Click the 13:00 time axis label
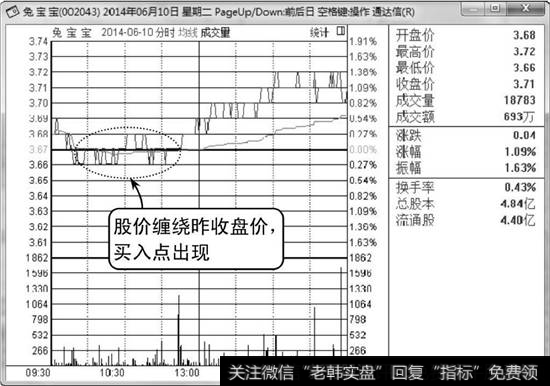The height and width of the screenshot is (386, 550). (x=187, y=373)
